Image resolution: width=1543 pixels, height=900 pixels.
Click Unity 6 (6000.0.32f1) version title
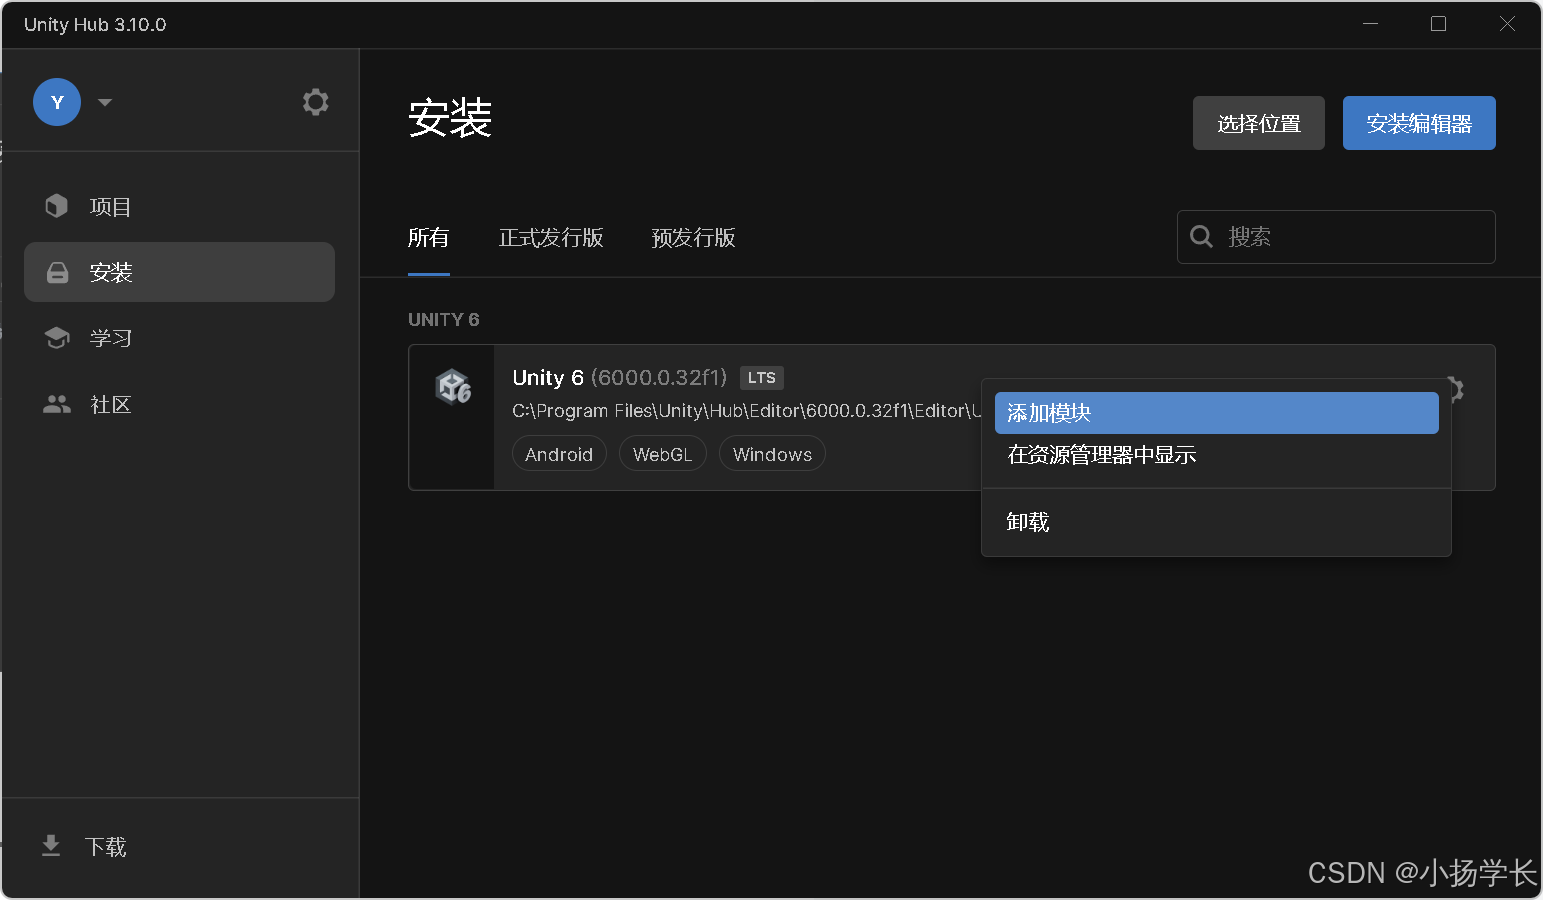(x=620, y=377)
